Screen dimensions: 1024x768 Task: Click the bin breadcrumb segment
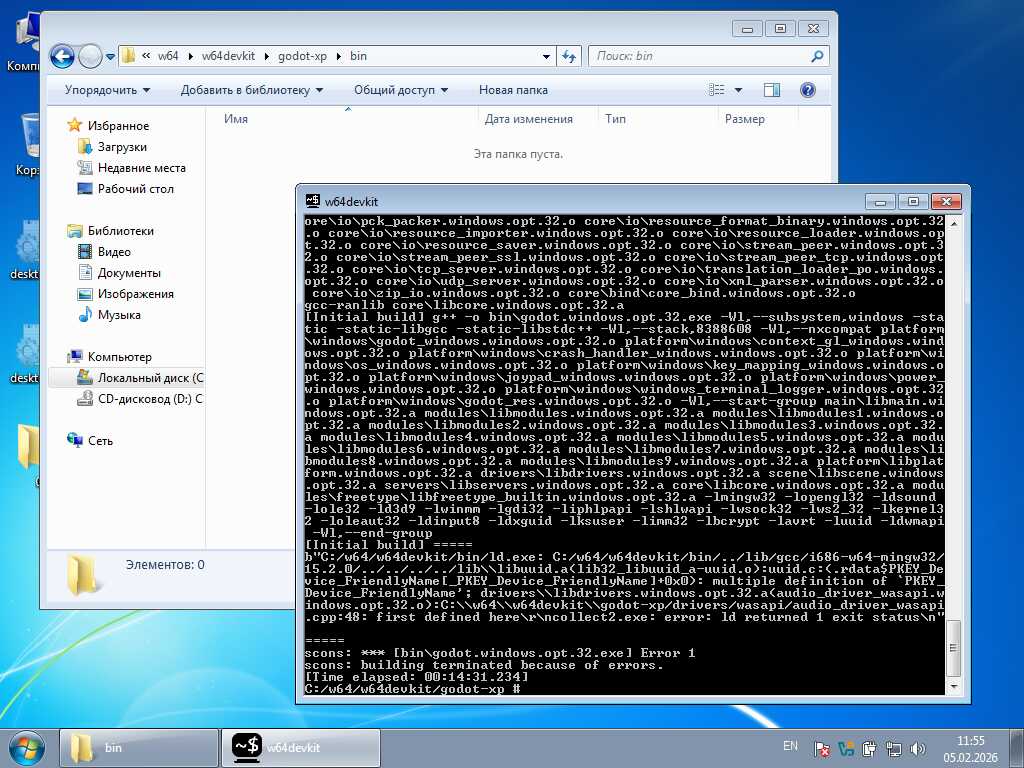click(x=358, y=56)
